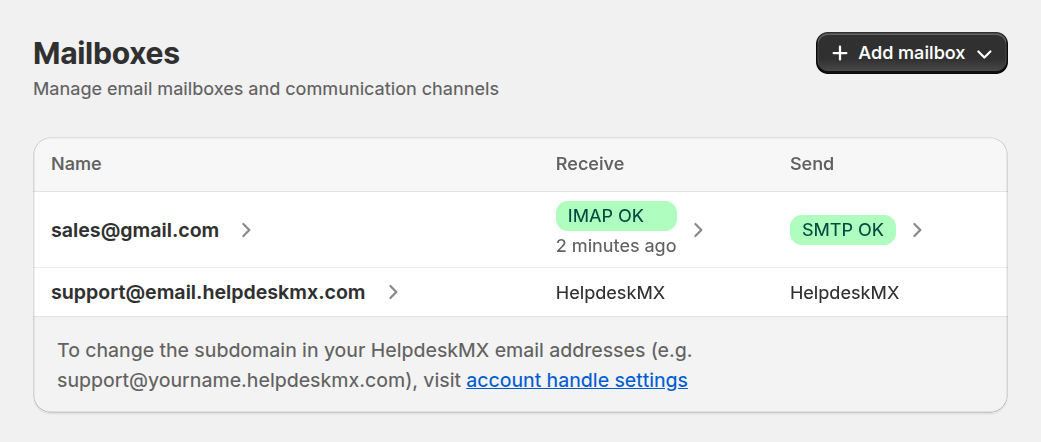Open the support@email.helpdeskmx.com mailbox
The image size is (1041, 442).
point(208,292)
